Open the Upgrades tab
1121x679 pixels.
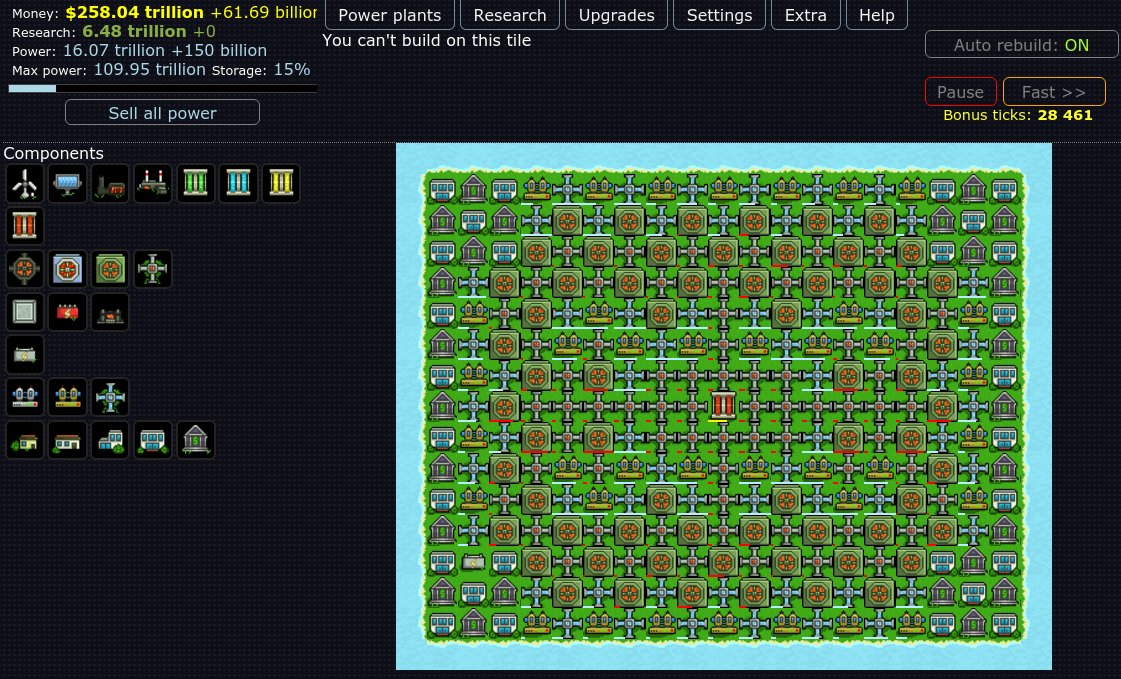[616, 15]
